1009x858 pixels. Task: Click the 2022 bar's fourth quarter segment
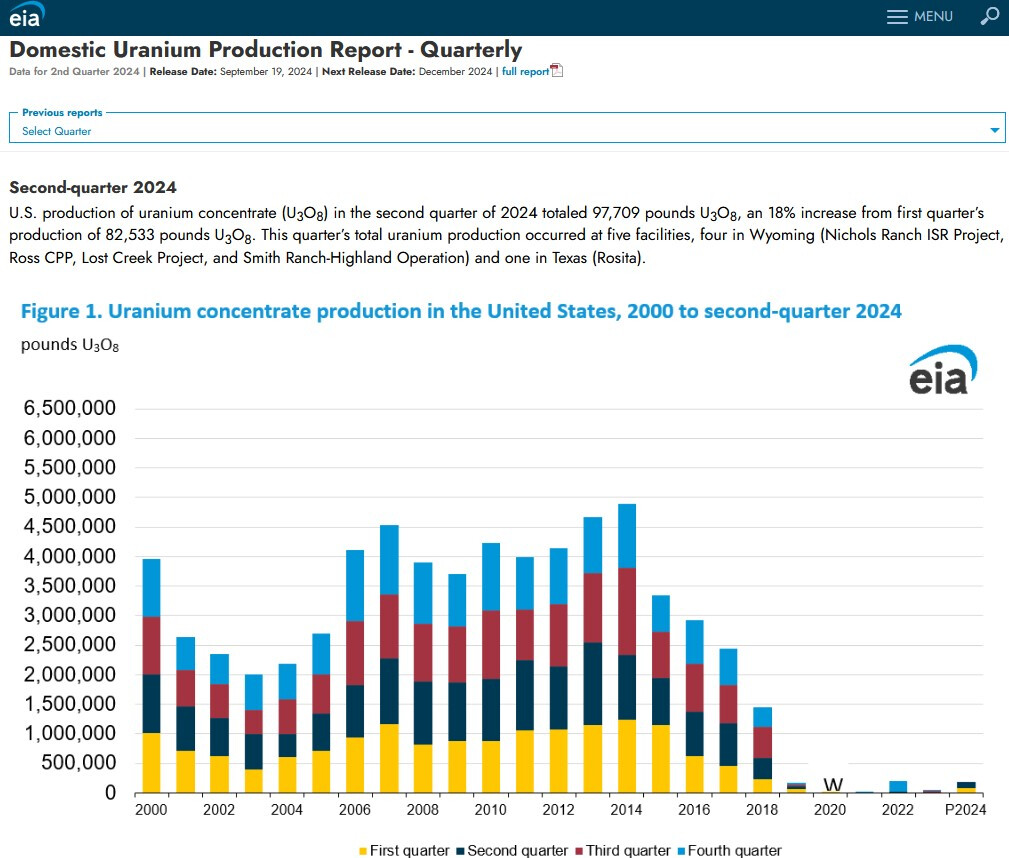coord(898,786)
